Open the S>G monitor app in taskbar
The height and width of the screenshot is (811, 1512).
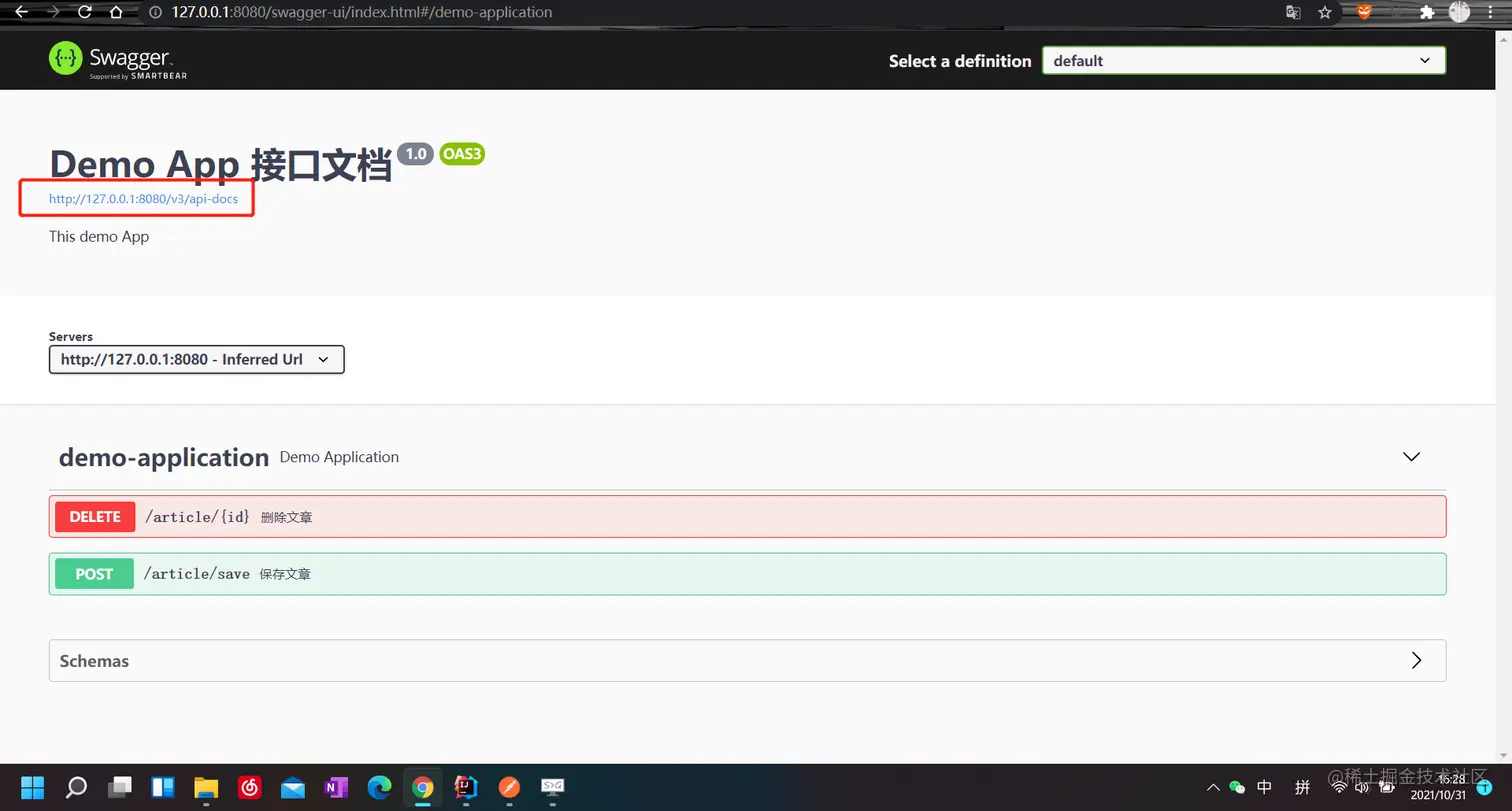point(553,788)
